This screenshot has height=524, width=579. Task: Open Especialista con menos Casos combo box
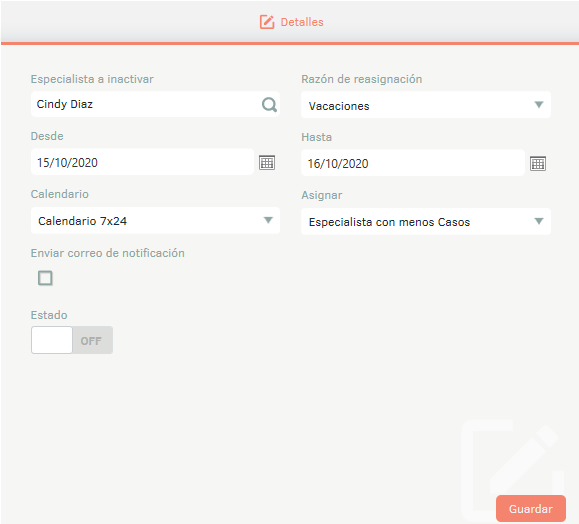tap(426, 222)
